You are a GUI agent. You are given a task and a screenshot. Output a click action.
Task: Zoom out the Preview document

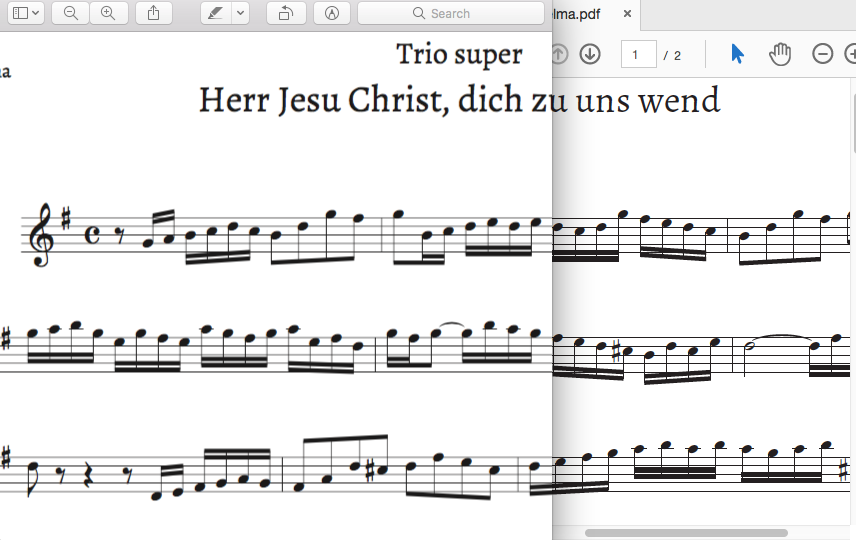coord(70,13)
